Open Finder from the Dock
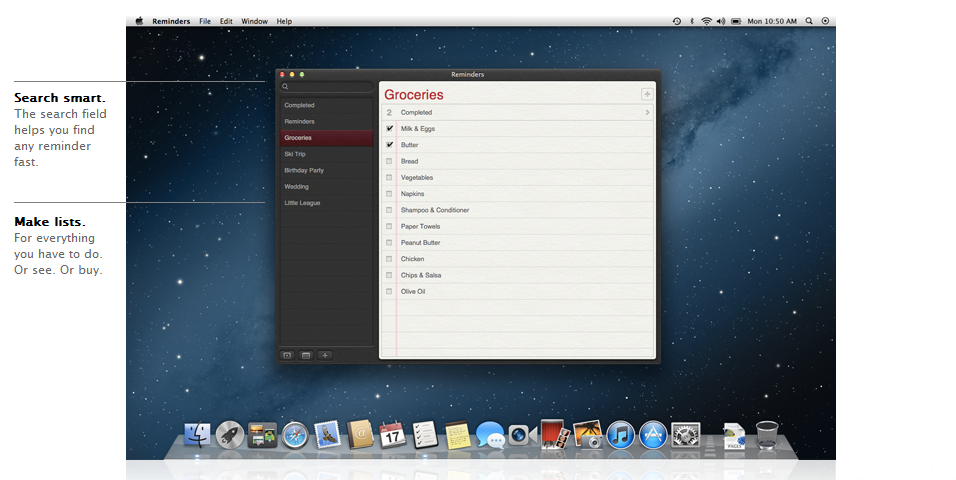The width and height of the screenshot is (956, 480). pyautogui.click(x=197, y=435)
